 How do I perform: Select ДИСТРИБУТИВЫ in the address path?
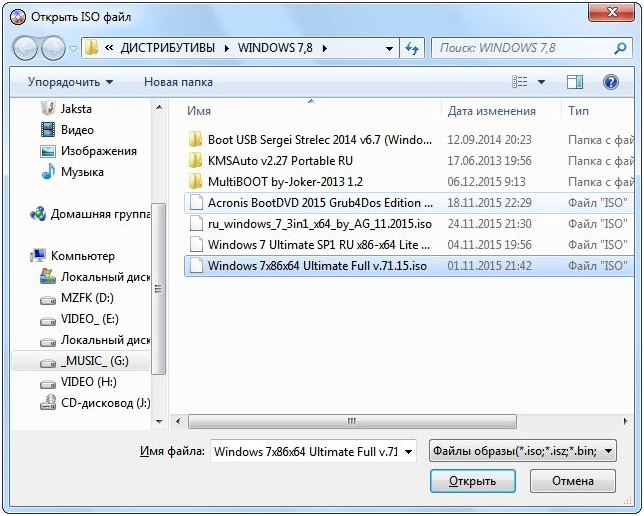168,48
